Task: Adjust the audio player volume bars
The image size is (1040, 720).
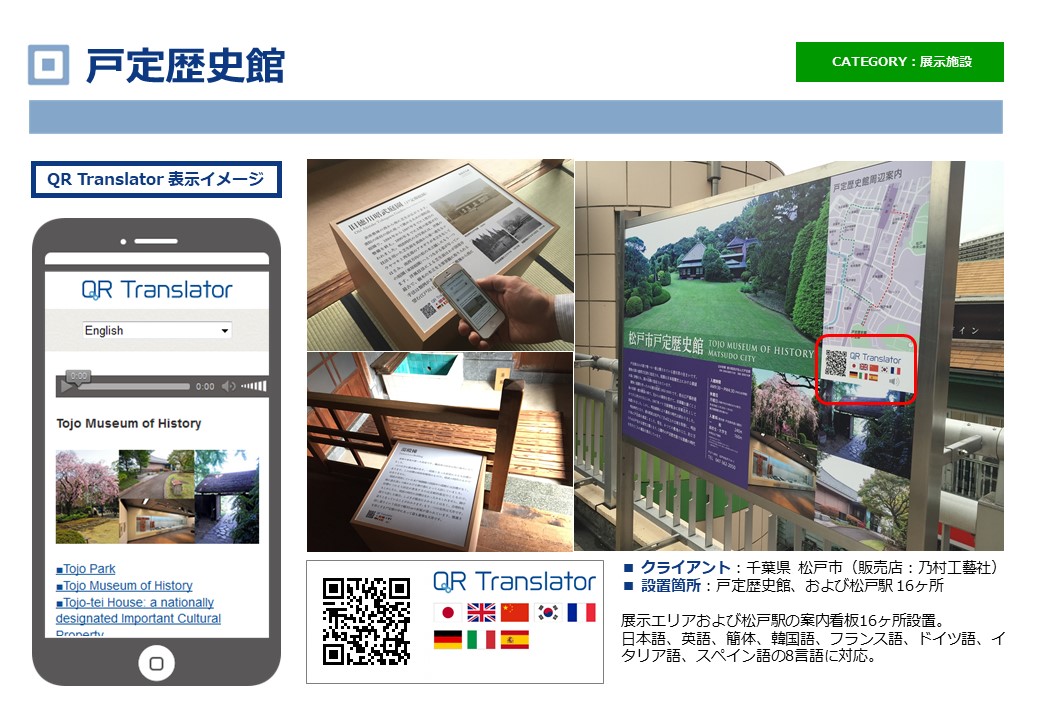Action: coord(253,386)
